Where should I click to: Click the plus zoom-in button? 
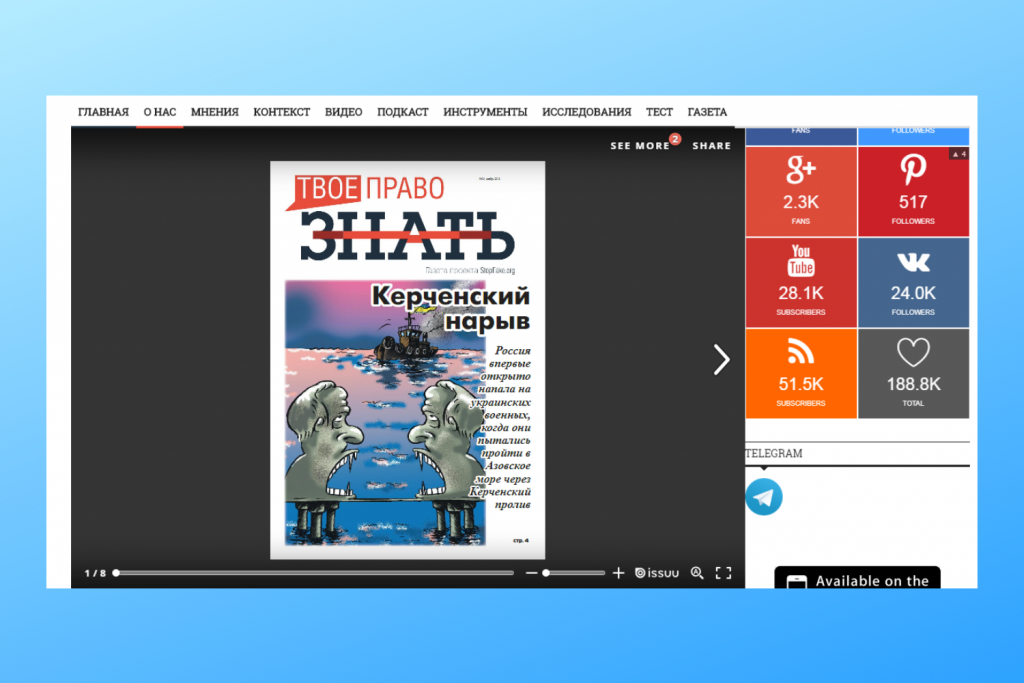(618, 573)
